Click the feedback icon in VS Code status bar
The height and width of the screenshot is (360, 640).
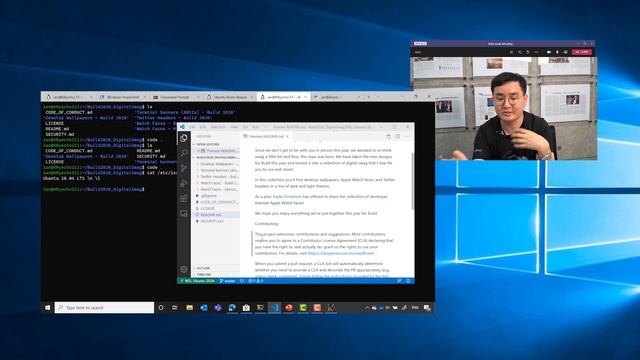399,281
